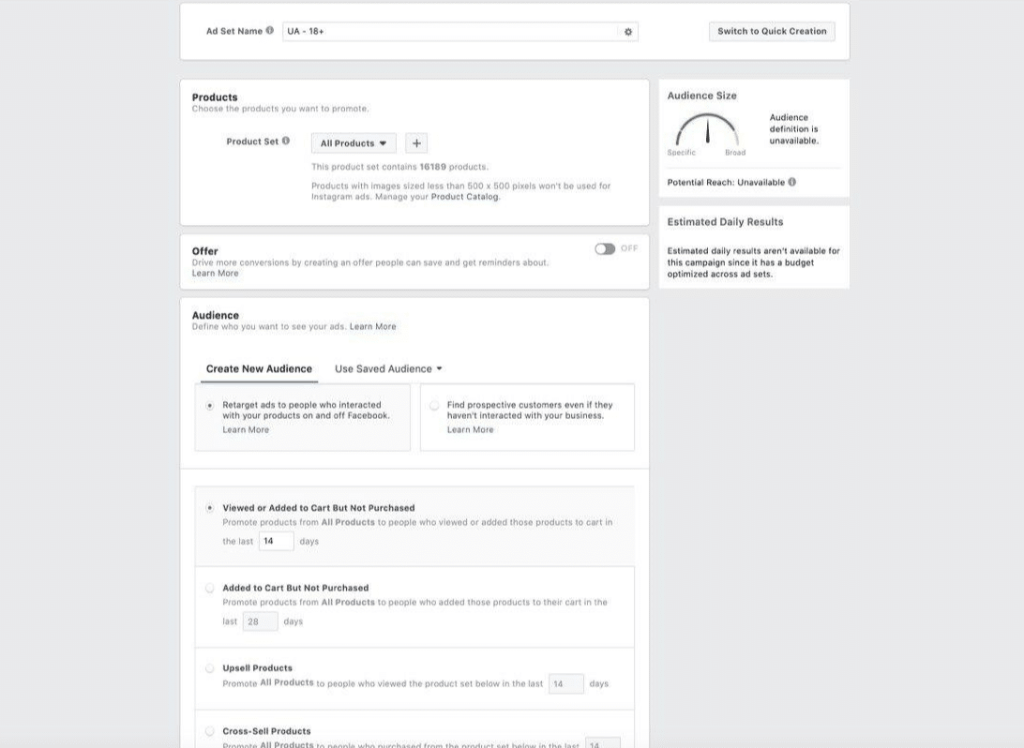
Task: Click the Product Set info tooltip icon
Action: tap(286, 142)
